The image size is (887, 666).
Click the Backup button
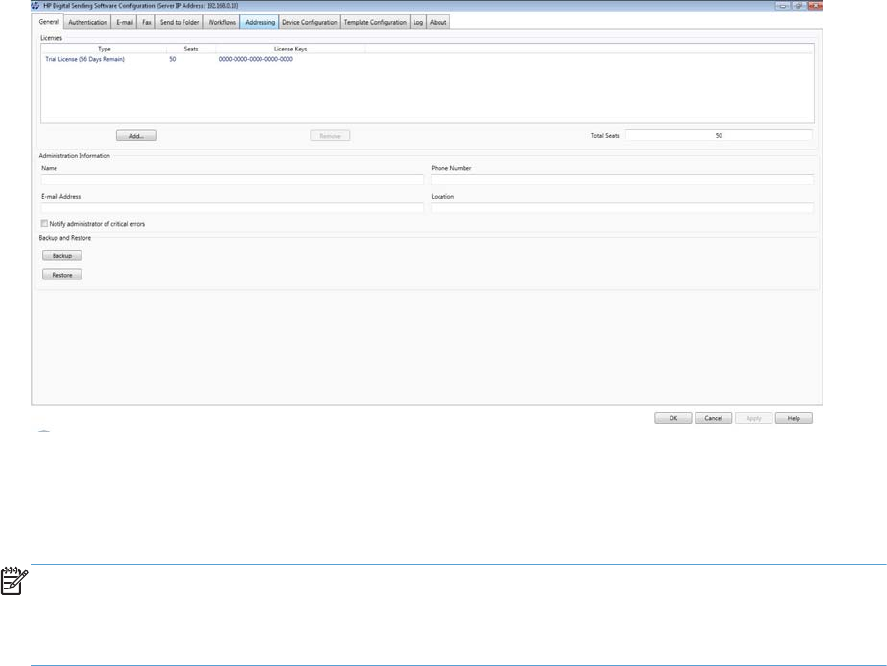(62, 256)
